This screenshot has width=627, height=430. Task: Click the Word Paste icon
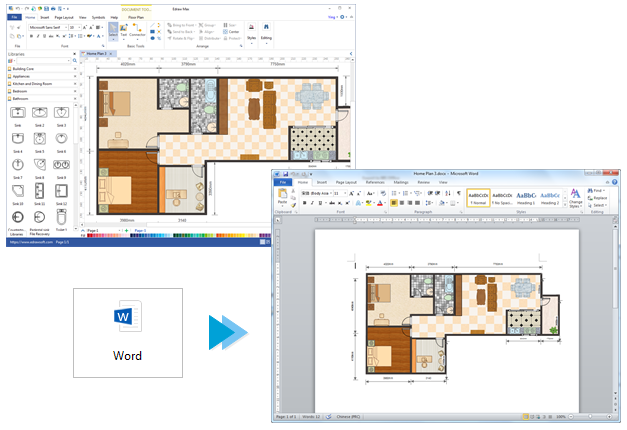coord(284,194)
